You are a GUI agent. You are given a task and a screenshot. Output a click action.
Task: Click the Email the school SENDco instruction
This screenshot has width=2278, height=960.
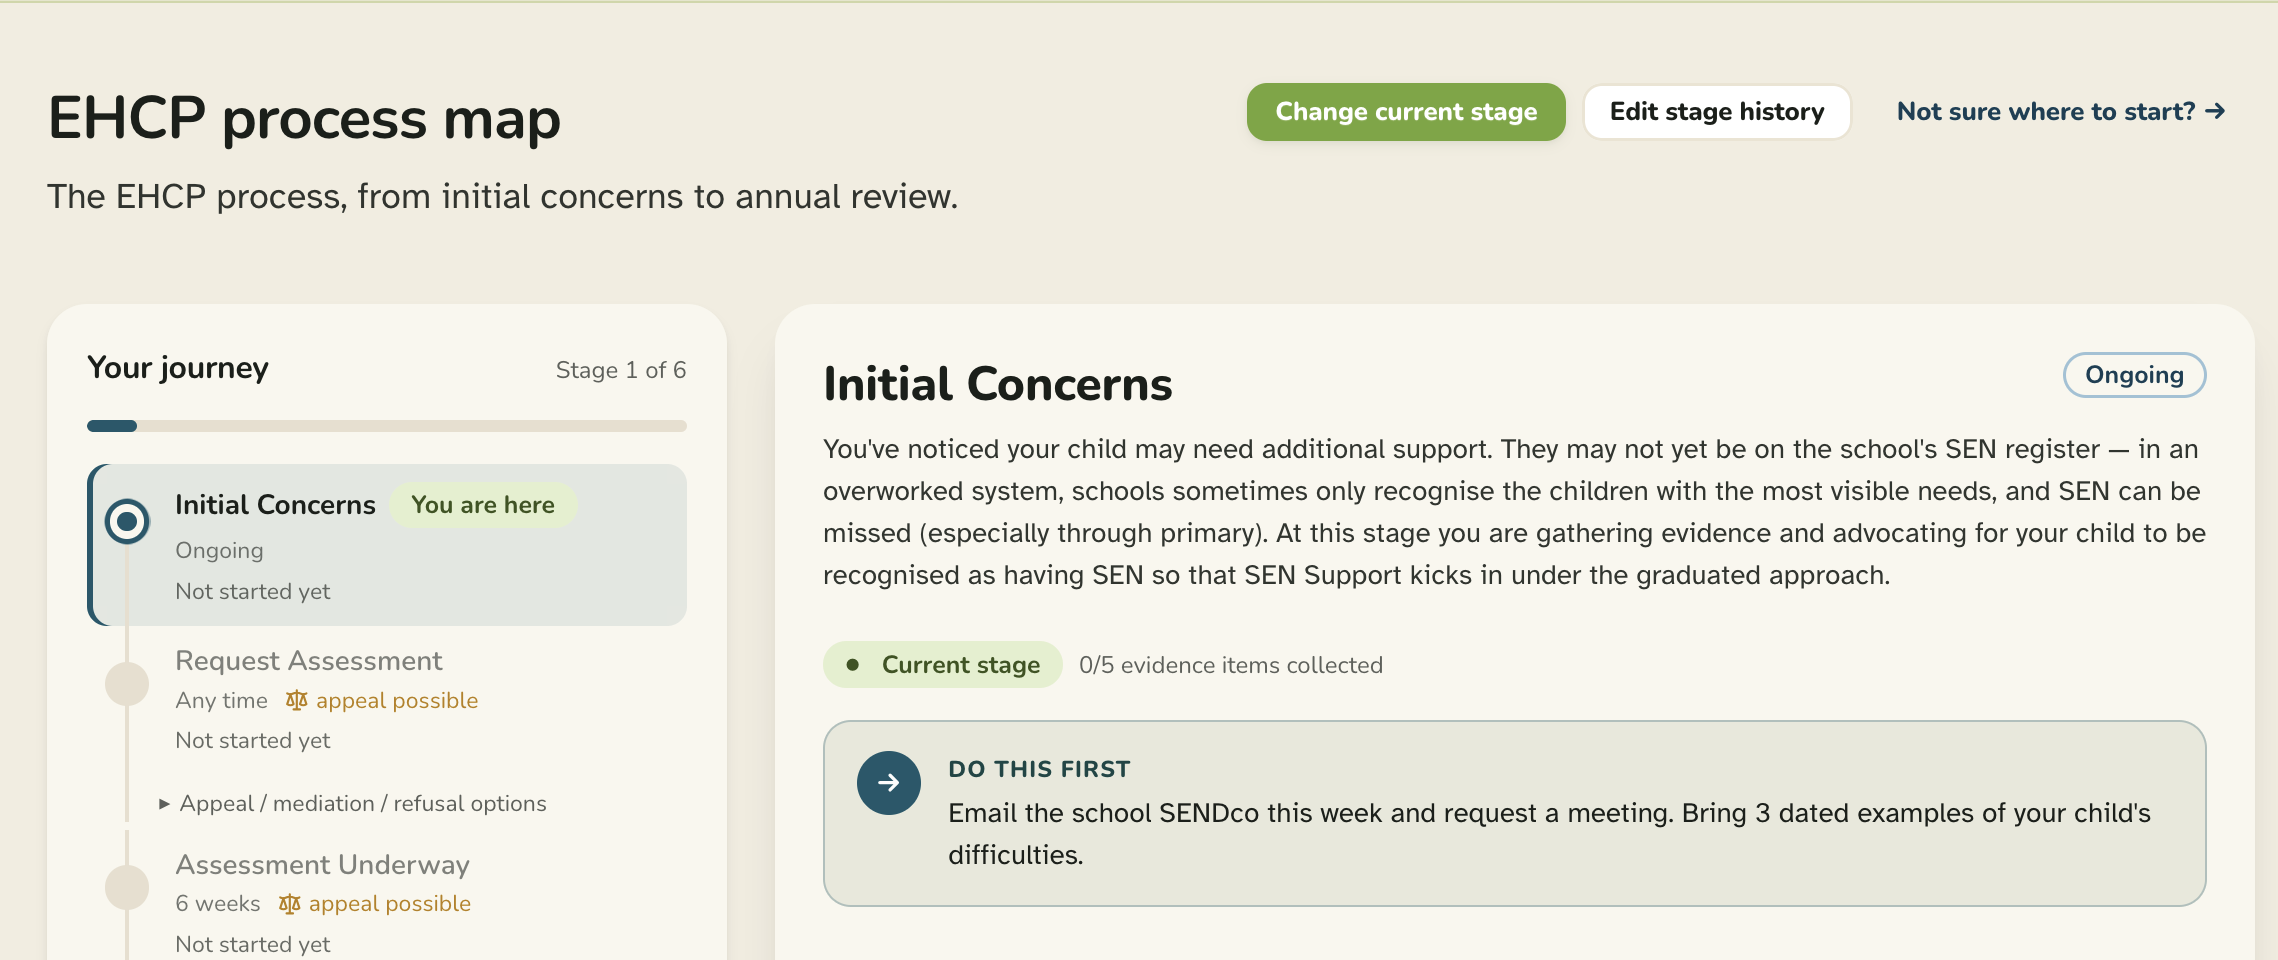click(1549, 834)
